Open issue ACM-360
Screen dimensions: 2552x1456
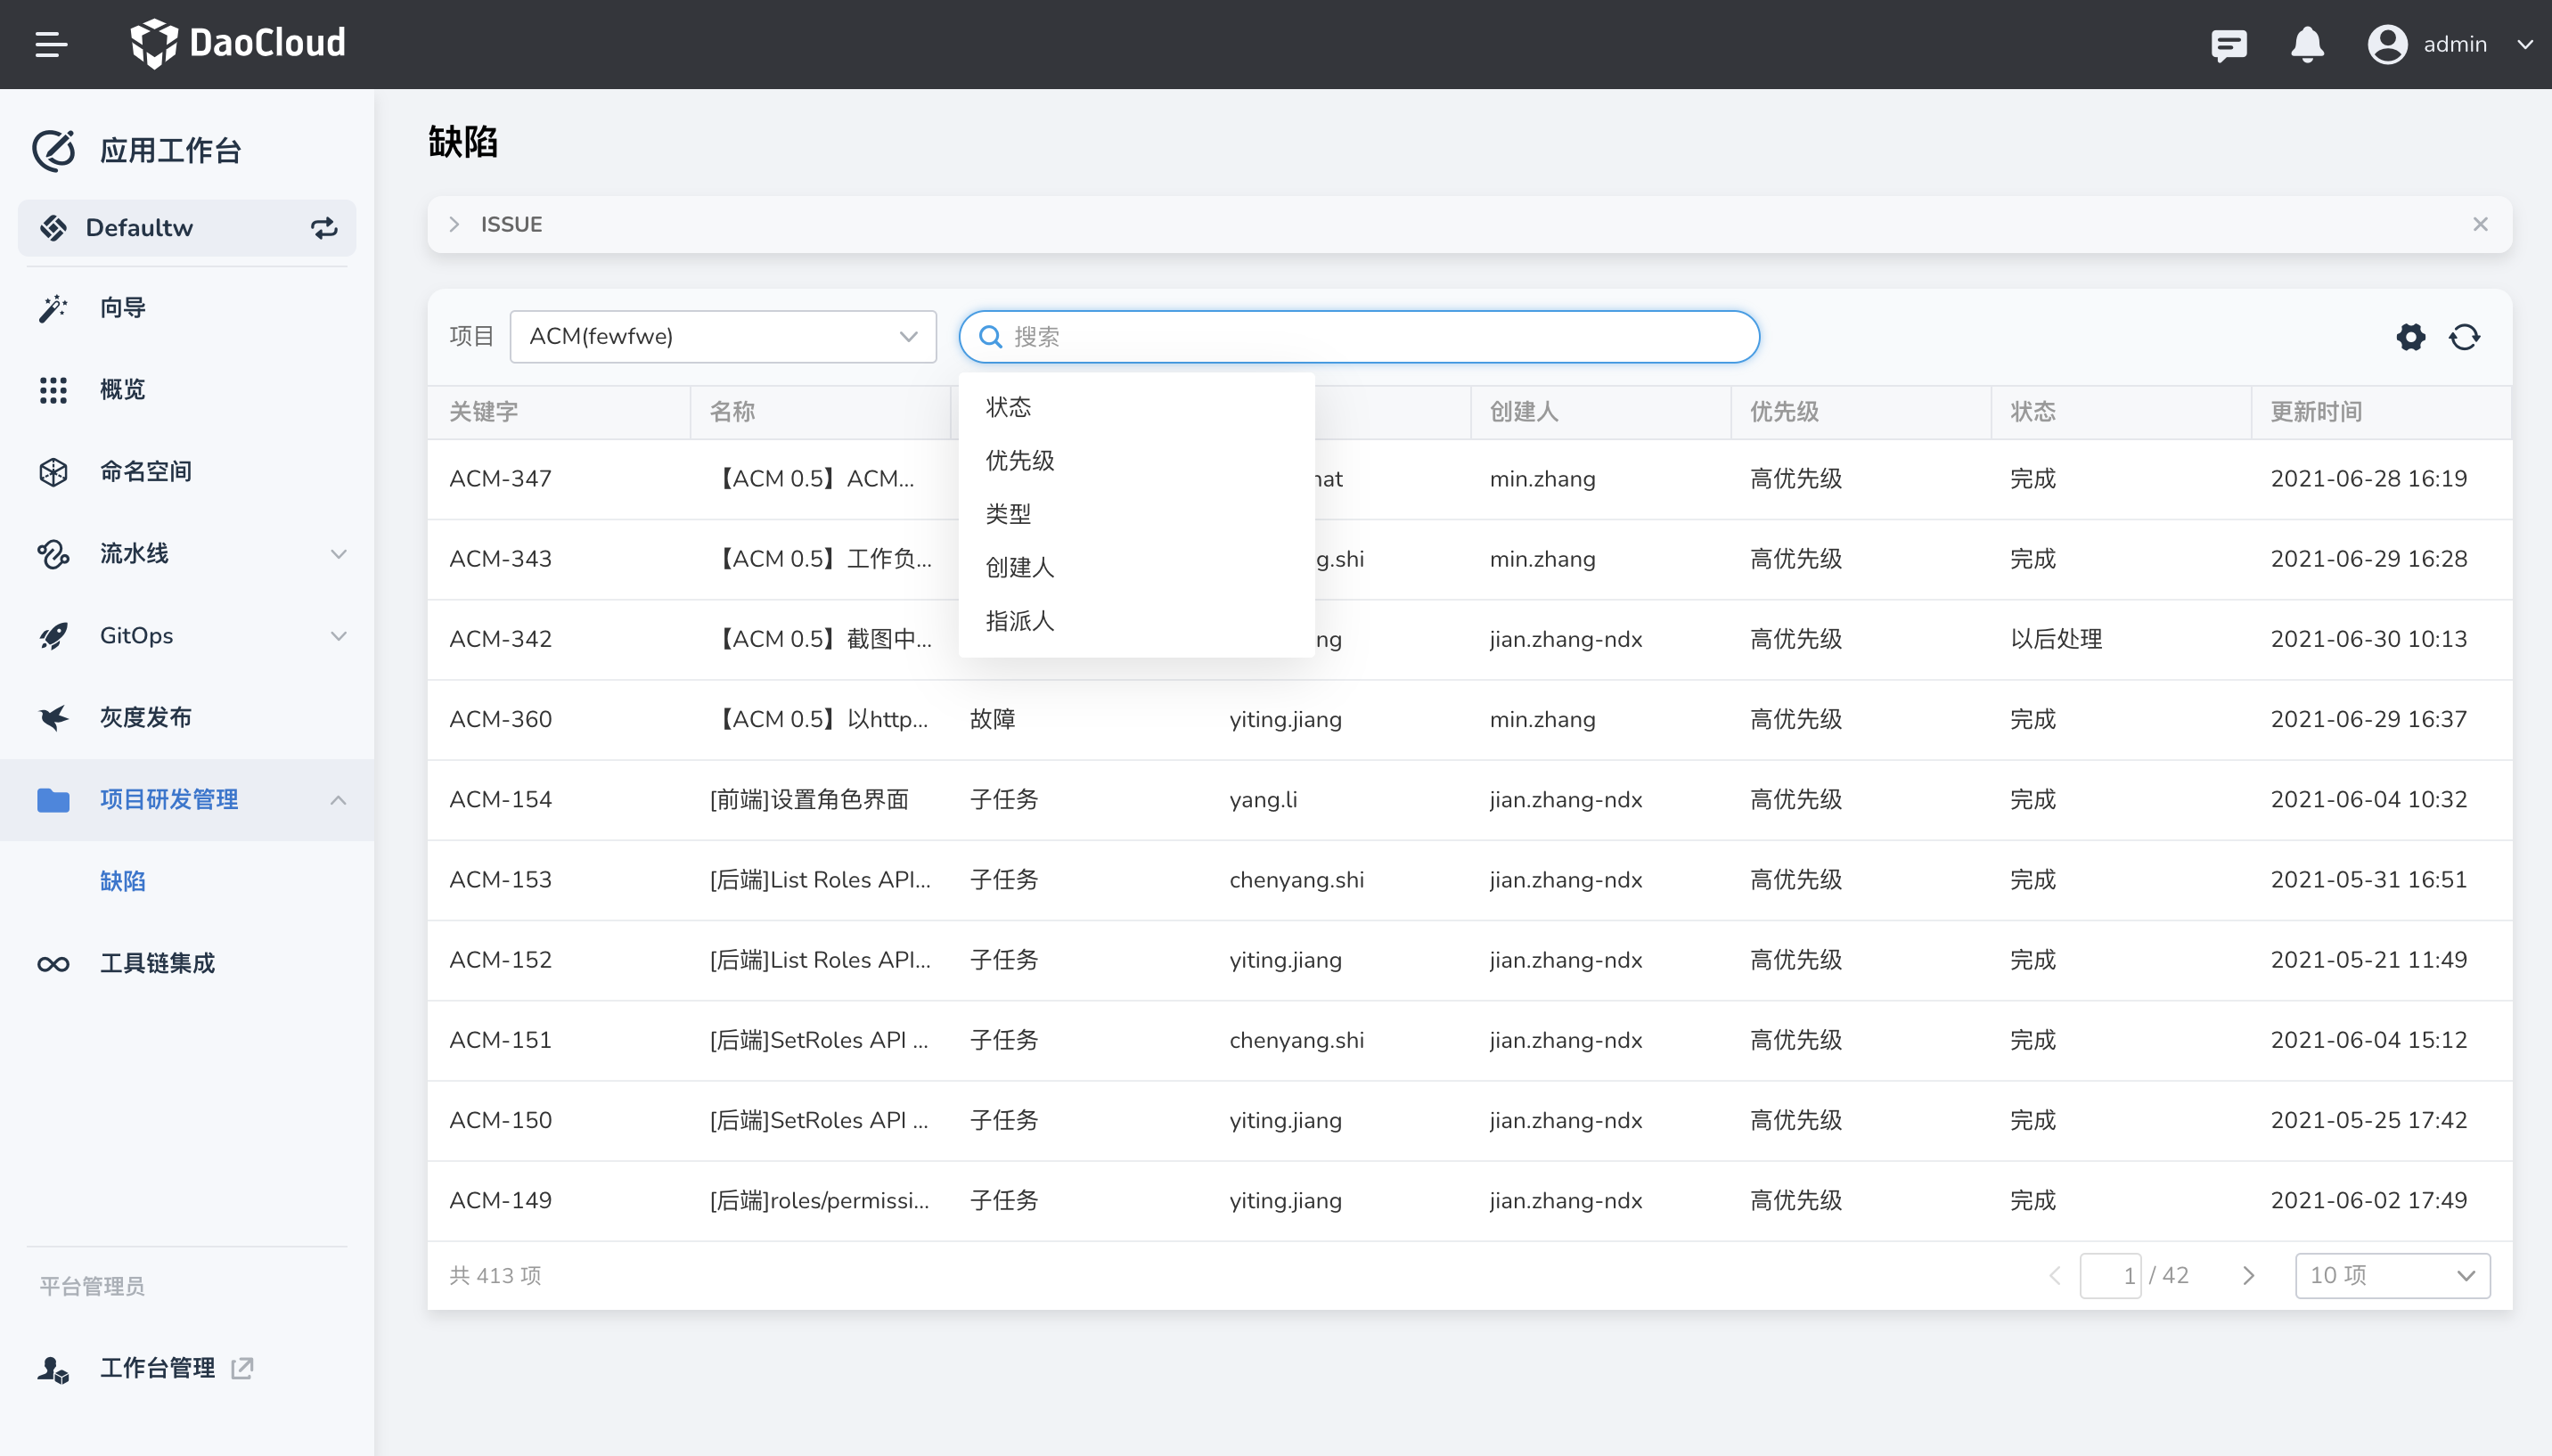pyautogui.click(x=501, y=719)
